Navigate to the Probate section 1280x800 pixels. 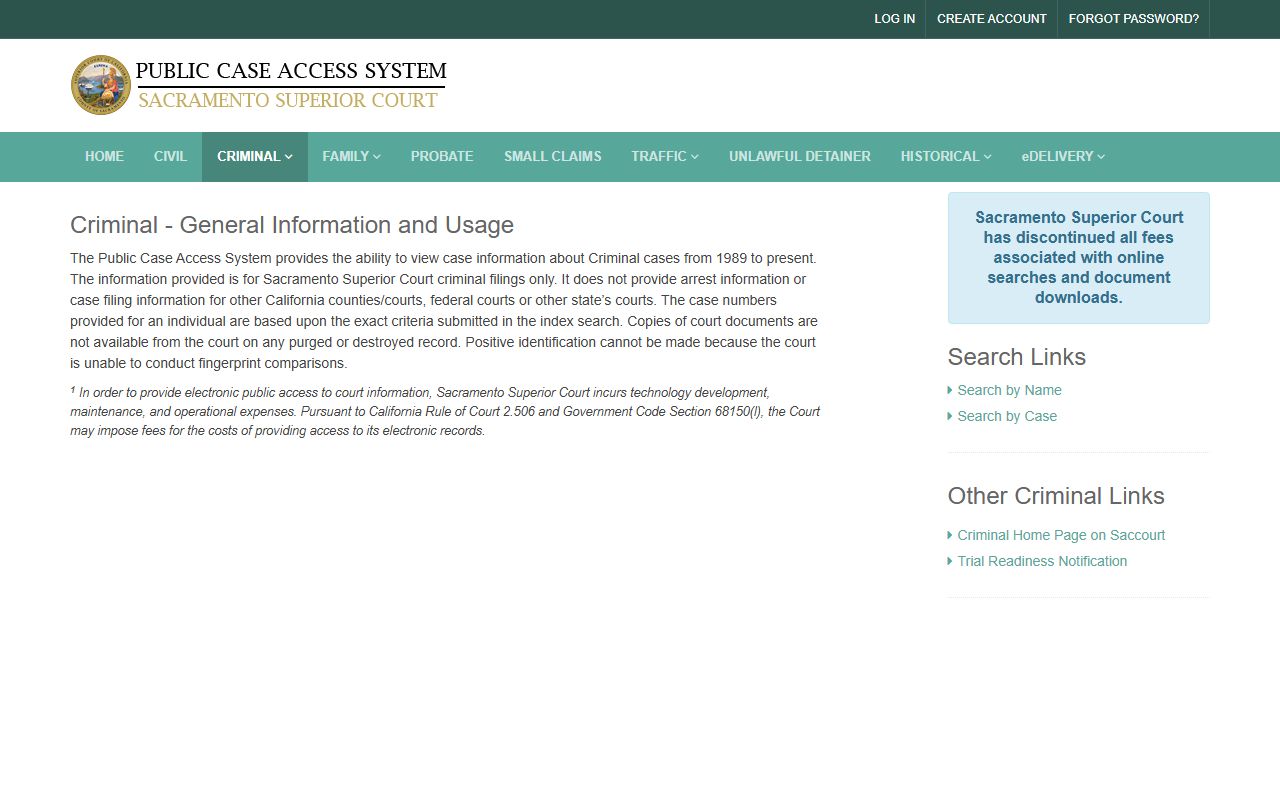click(442, 156)
